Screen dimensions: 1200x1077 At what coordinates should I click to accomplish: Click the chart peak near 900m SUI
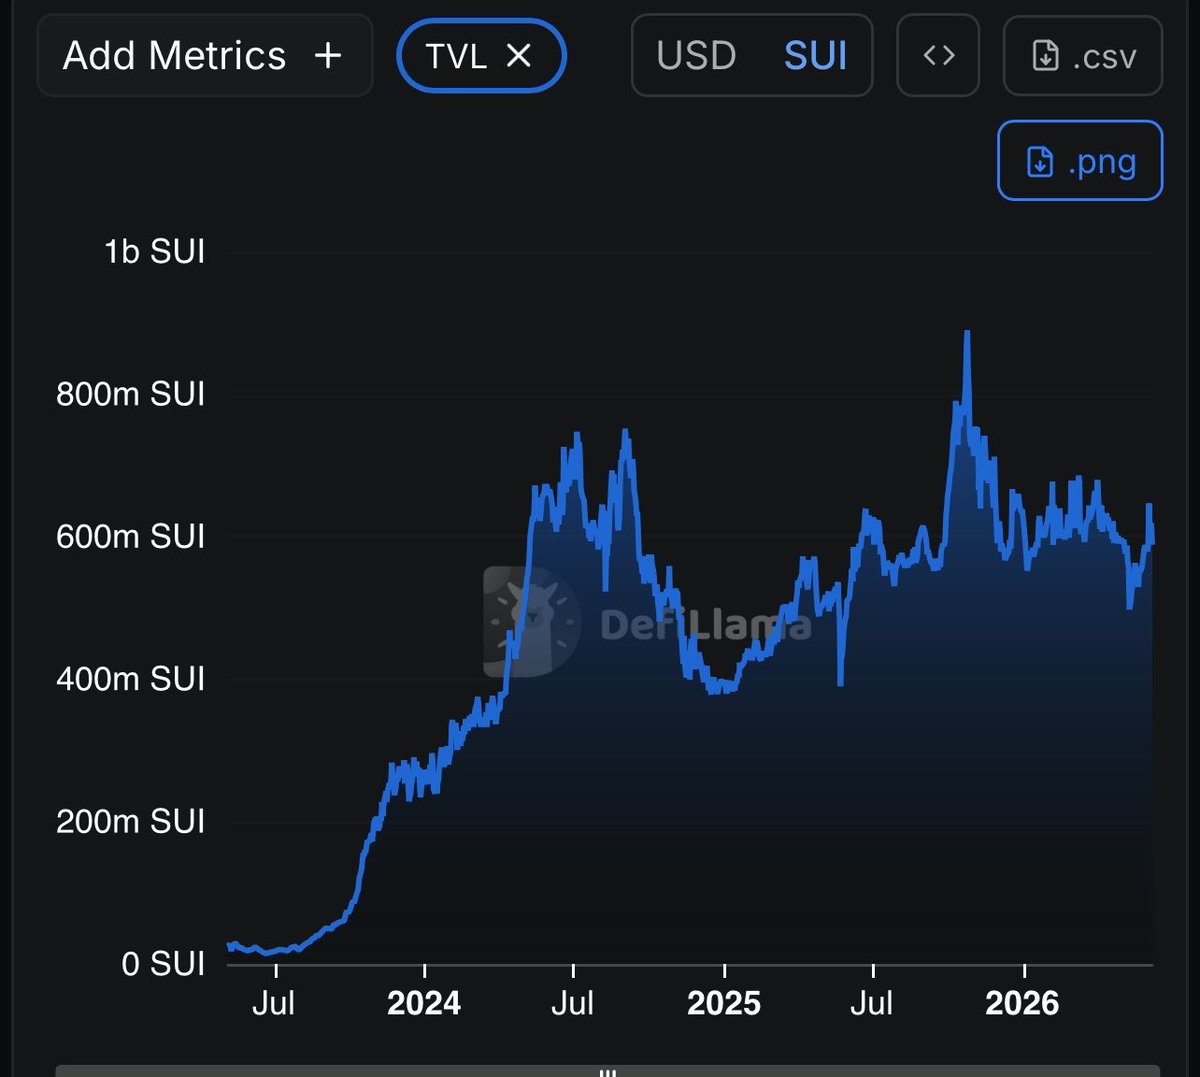[967, 334]
